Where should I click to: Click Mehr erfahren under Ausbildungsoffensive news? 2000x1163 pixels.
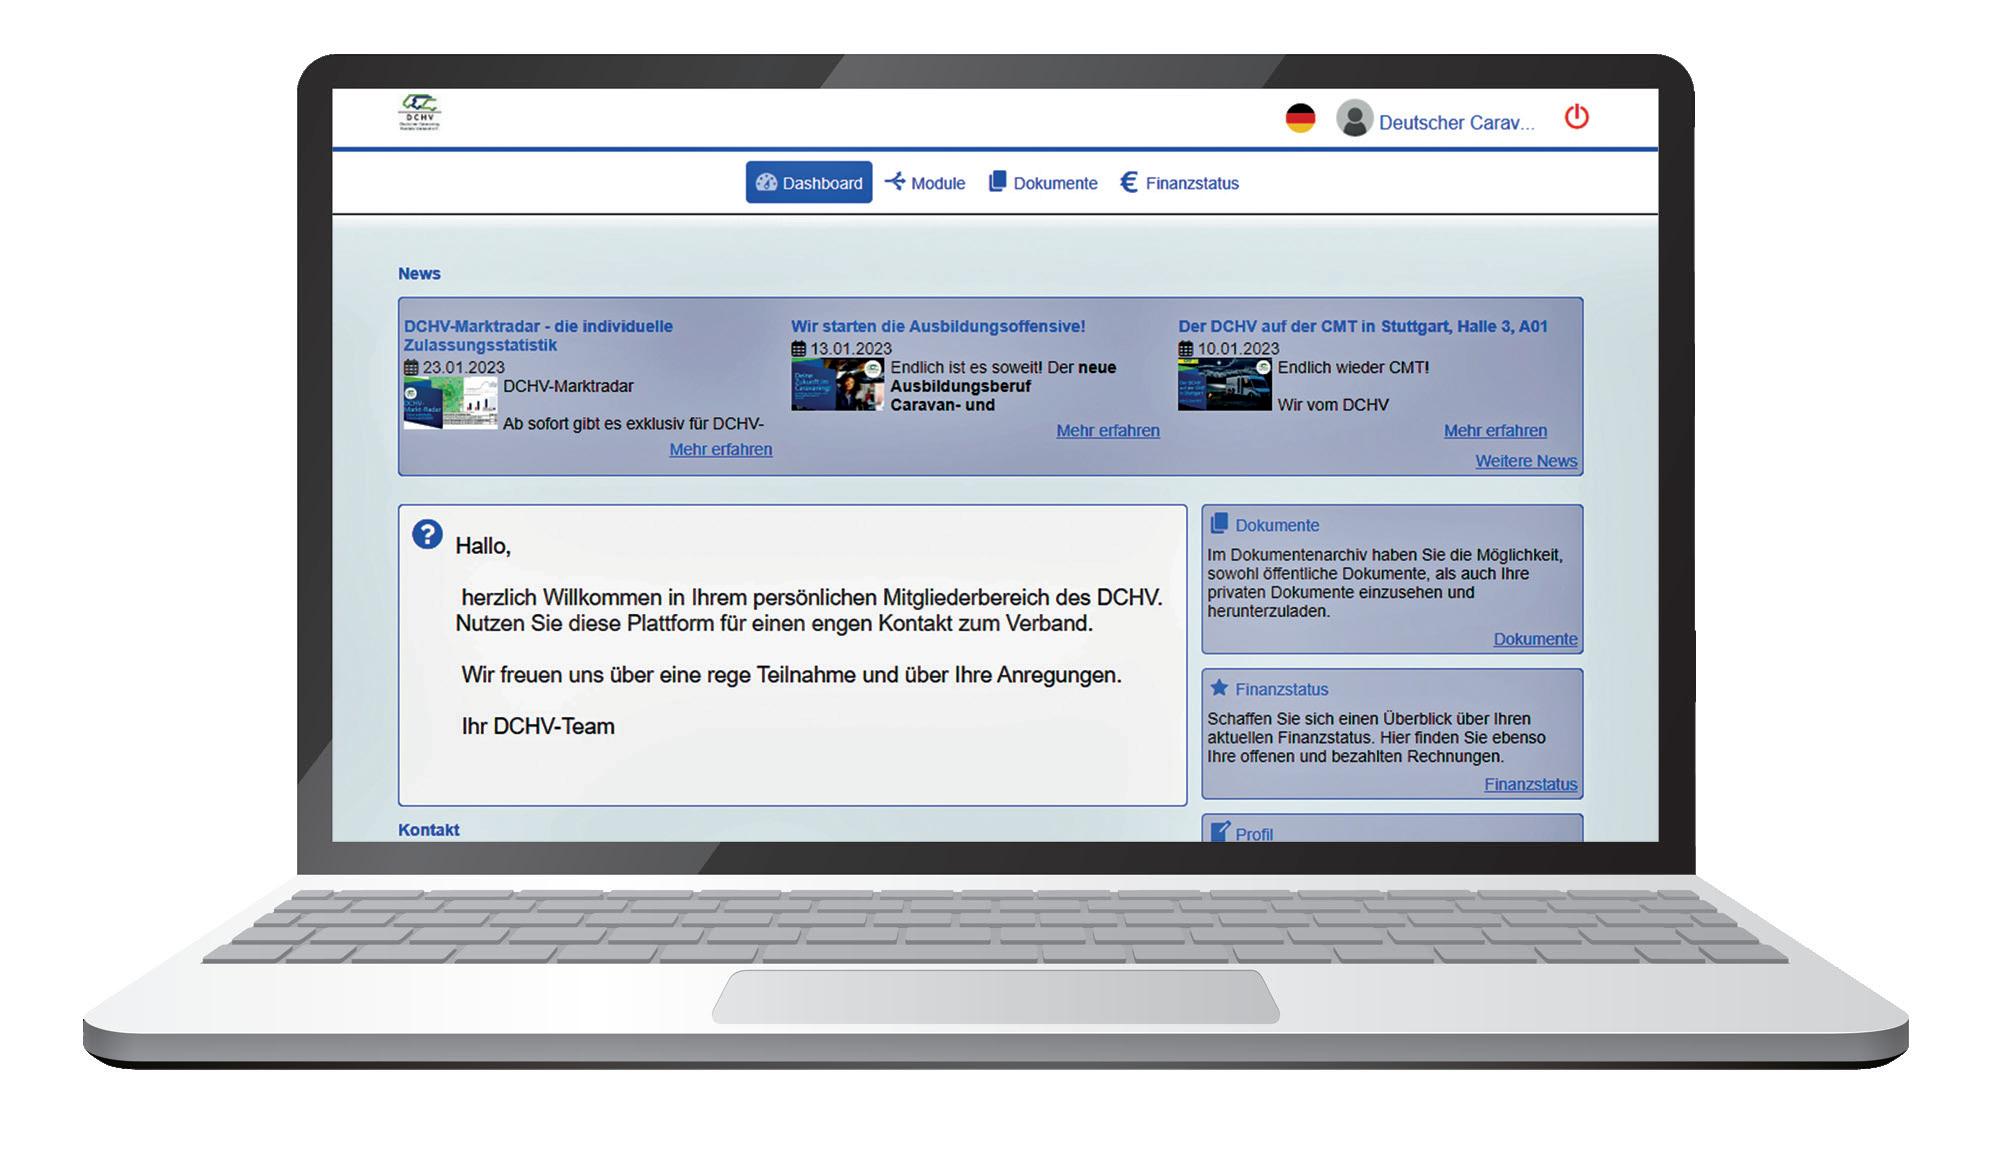(x=1107, y=431)
